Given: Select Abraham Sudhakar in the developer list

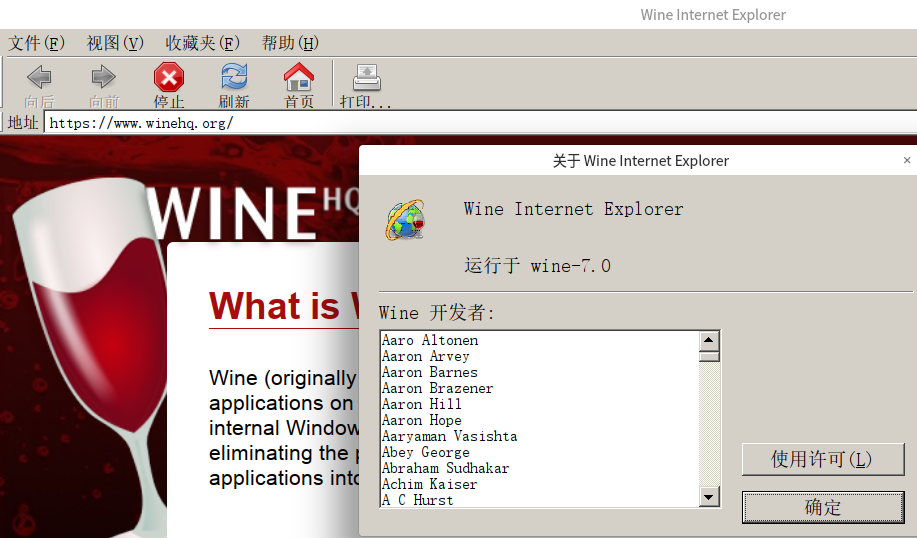Looking at the screenshot, I should coord(446,468).
